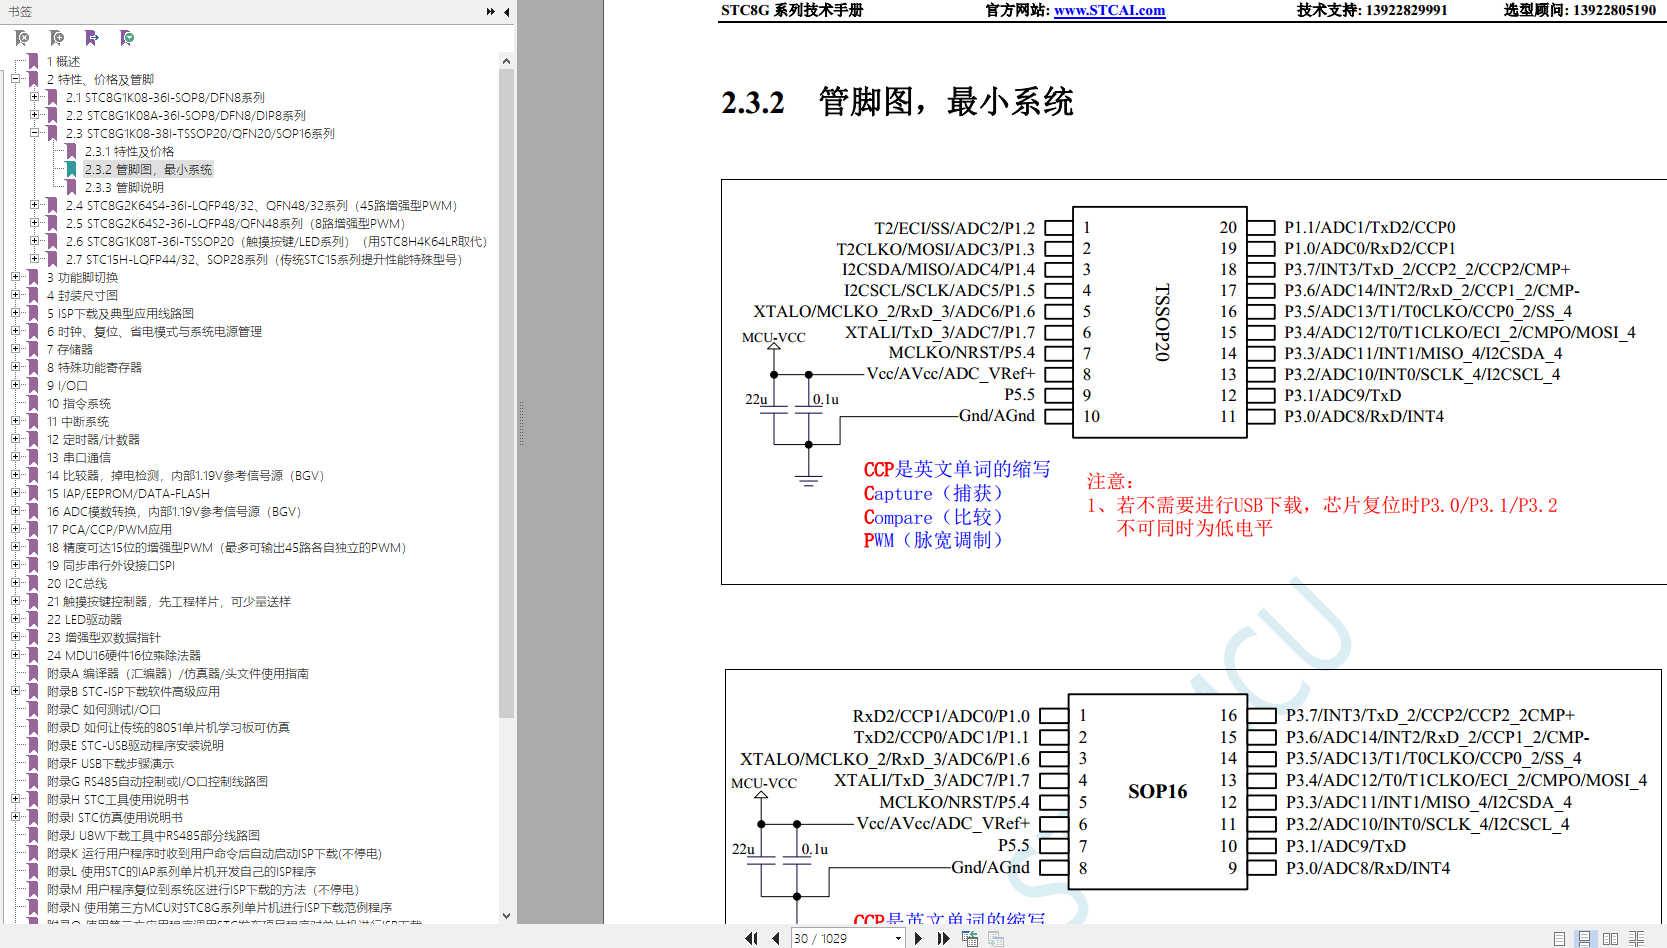Click the bookmarks panel scrollbar down arrow
The height and width of the screenshot is (948, 1667).
click(x=506, y=915)
